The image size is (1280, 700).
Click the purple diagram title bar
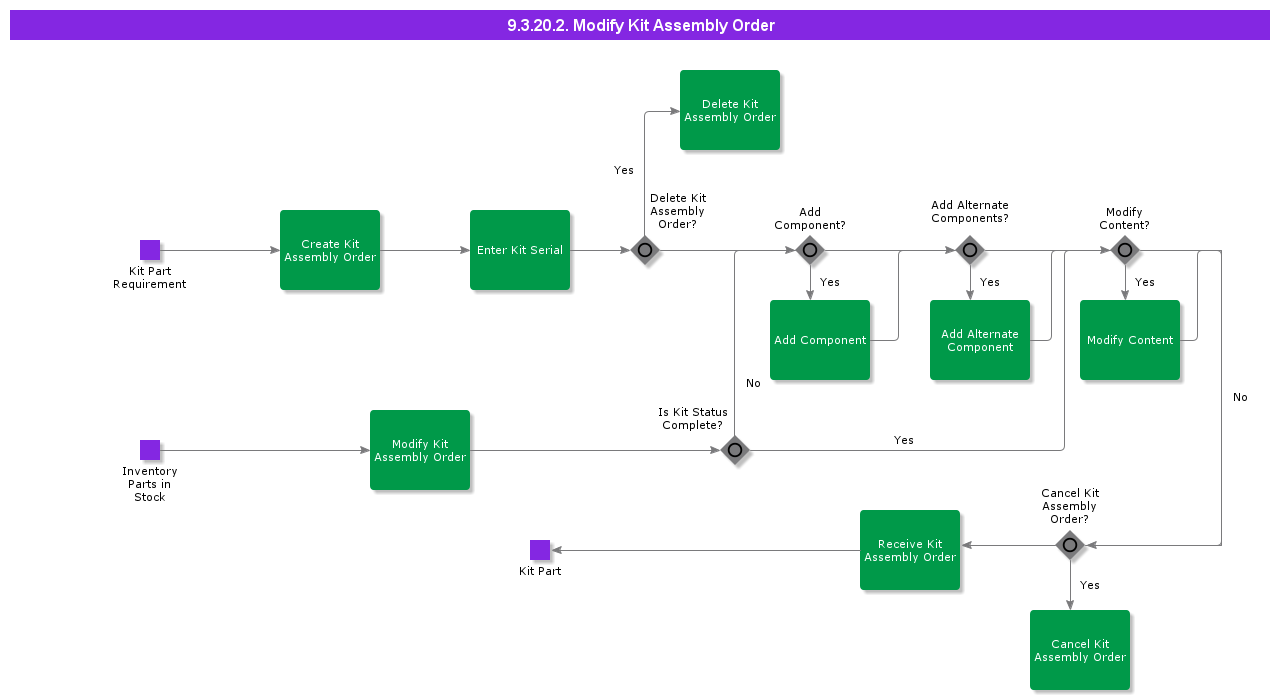click(x=640, y=25)
